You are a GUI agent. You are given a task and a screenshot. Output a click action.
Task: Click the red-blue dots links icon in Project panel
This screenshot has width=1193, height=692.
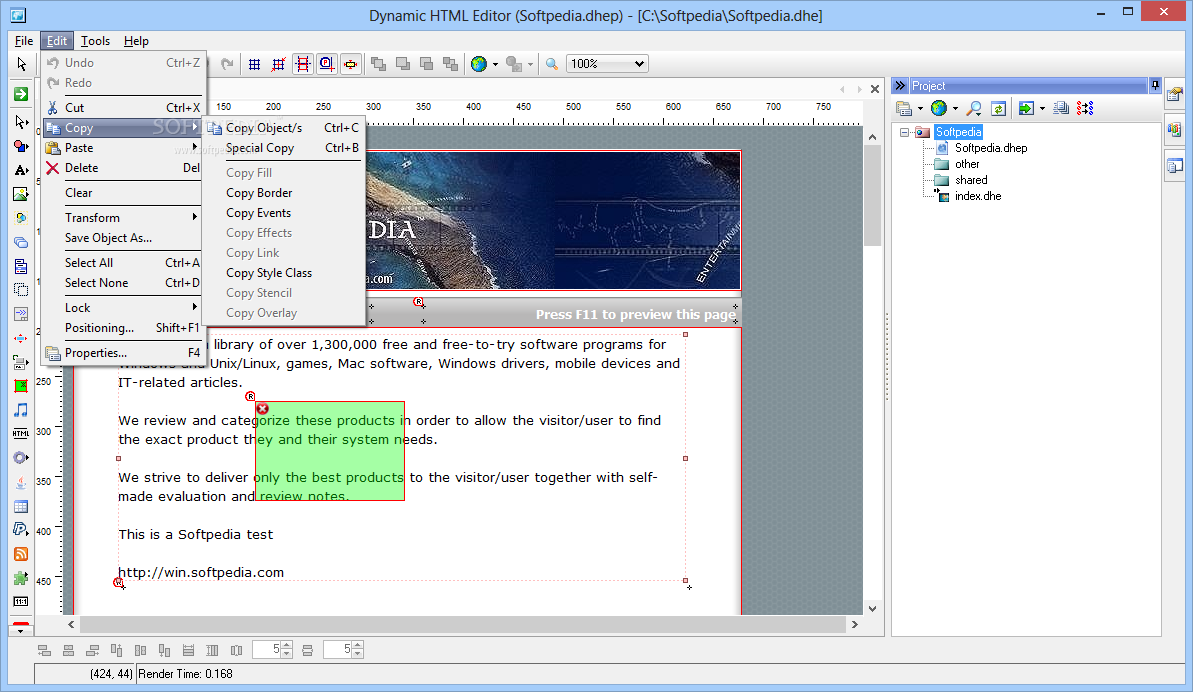(x=1085, y=109)
